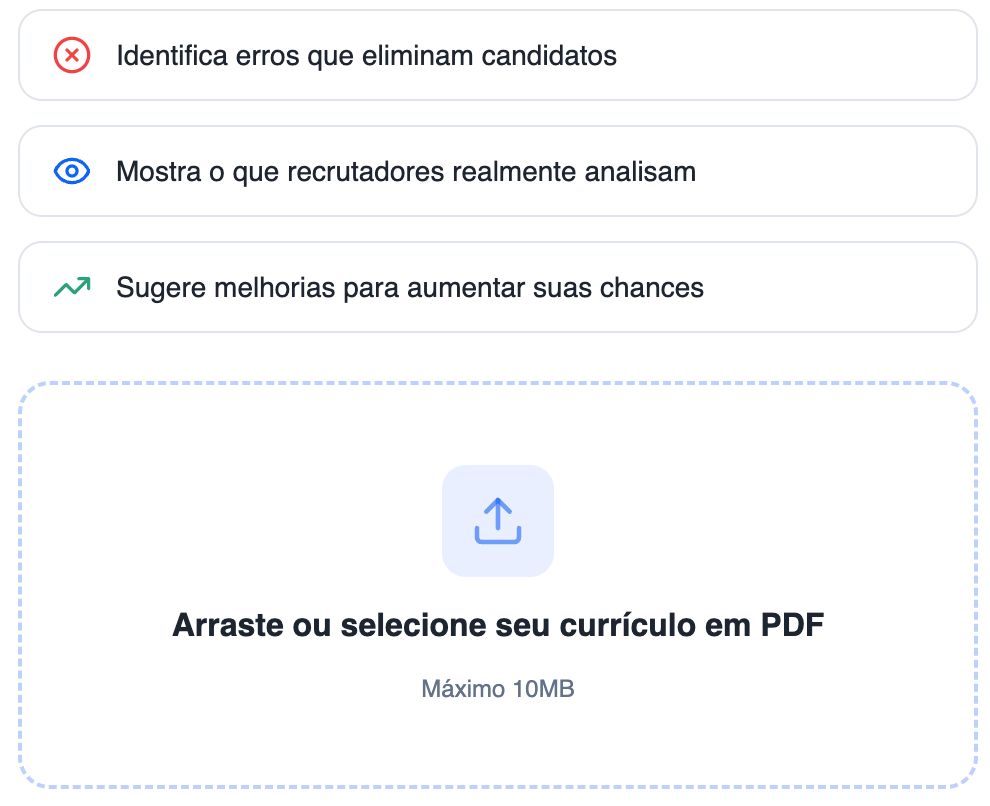Click the green trending-up arrow icon
990x806 pixels.
coord(72,288)
